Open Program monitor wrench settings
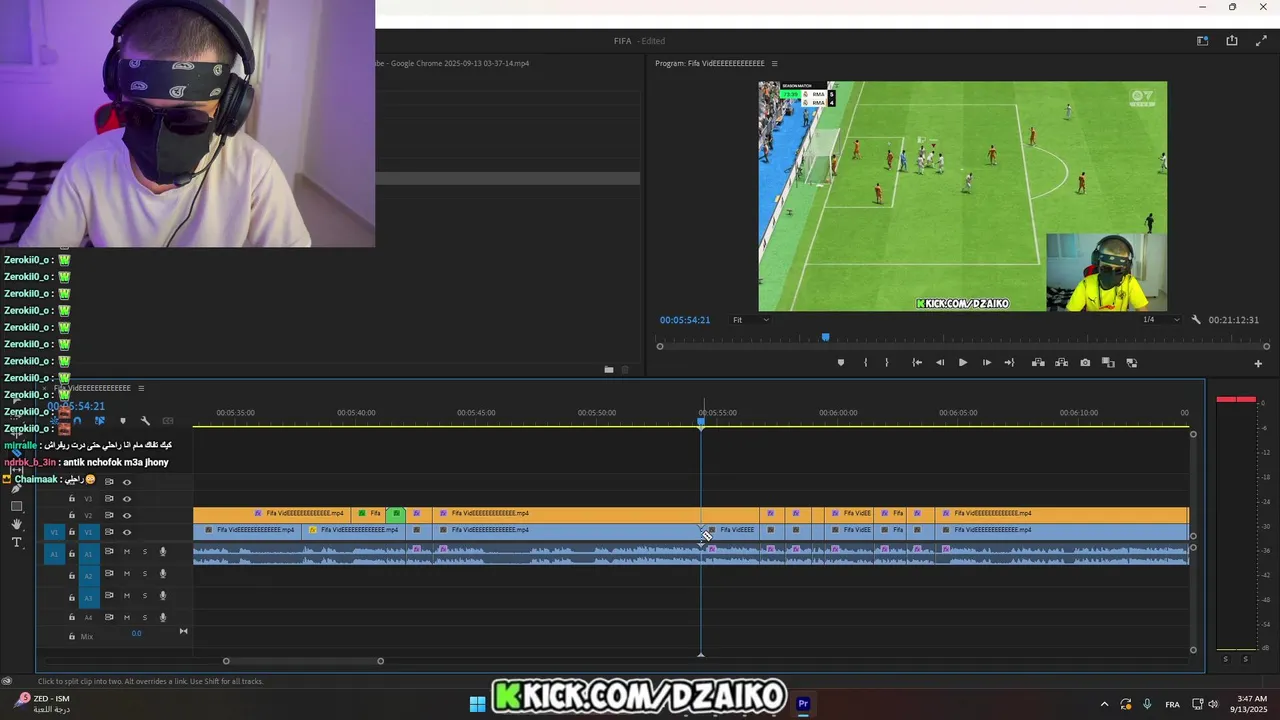Screen dimensions: 1280x720 click(1196, 320)
